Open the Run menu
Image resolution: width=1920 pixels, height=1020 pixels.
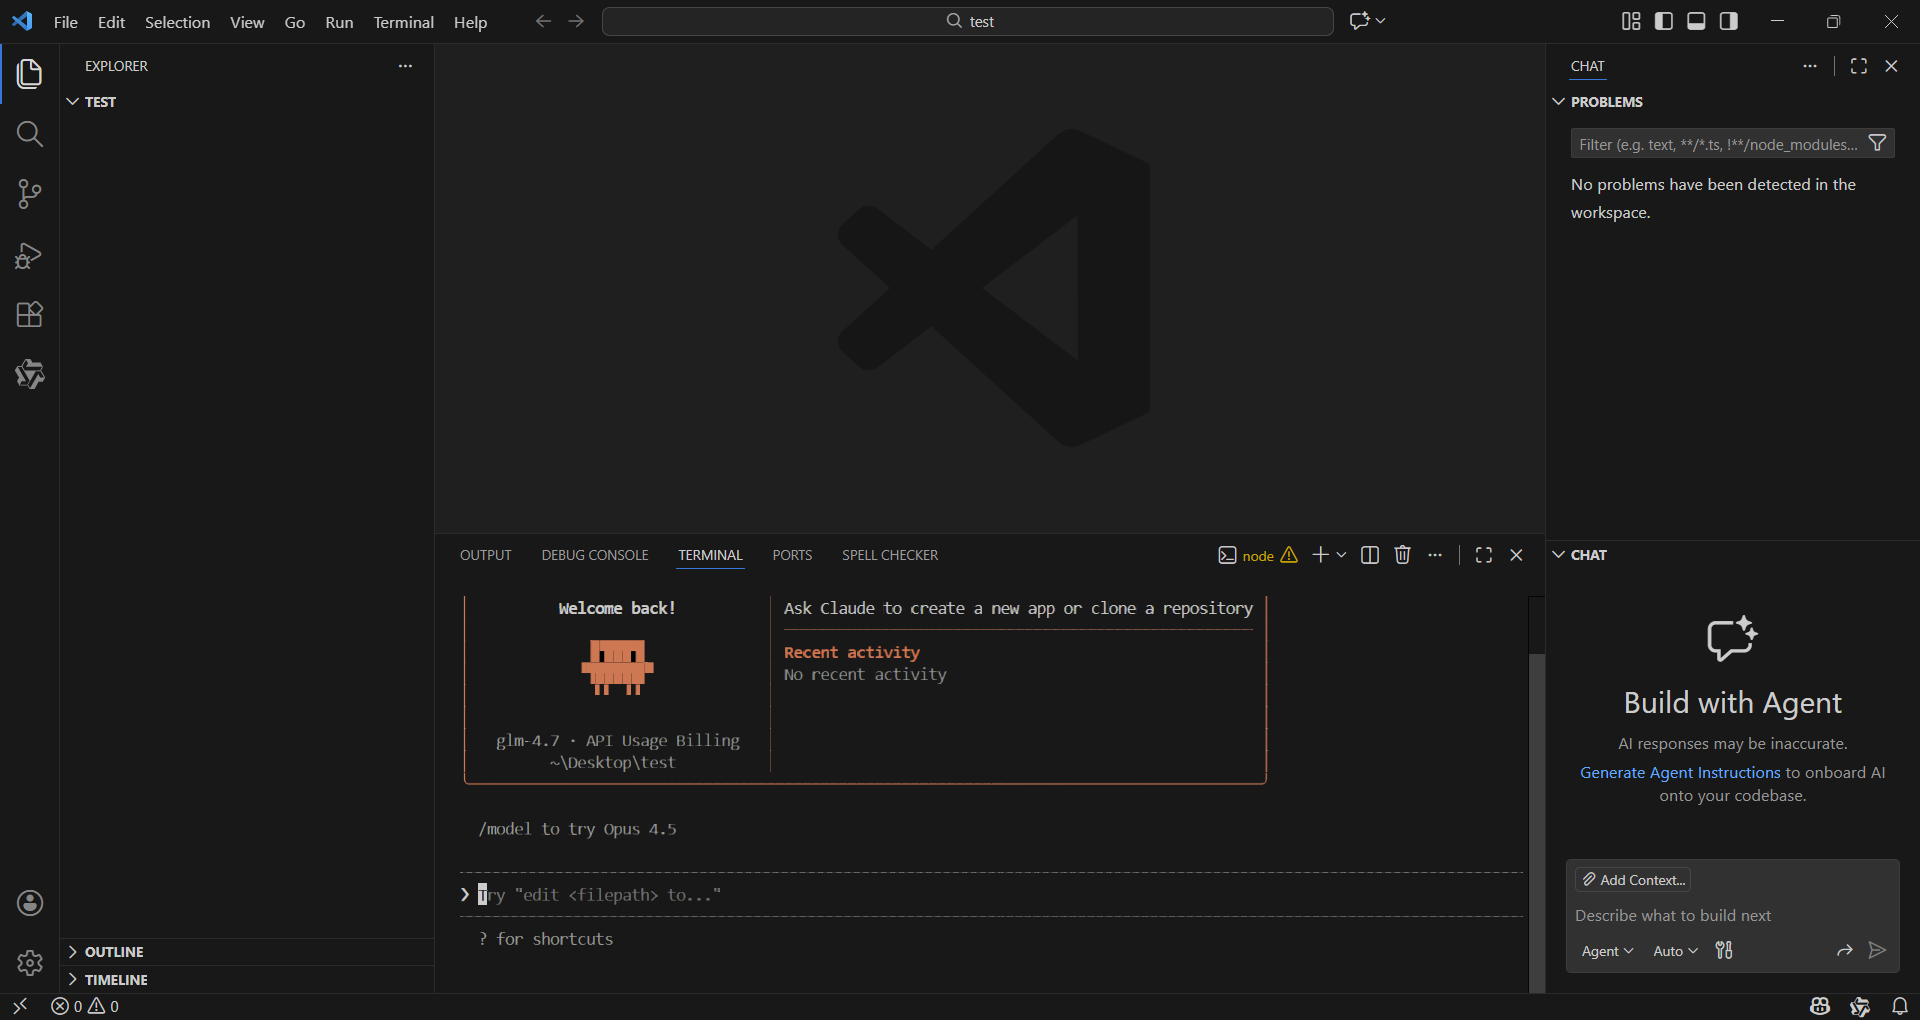pos(339,22)
